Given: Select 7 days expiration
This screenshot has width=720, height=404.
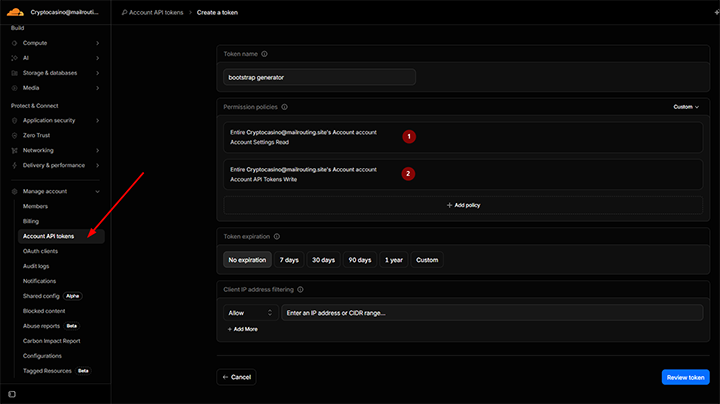Looking at the screenshot, I should tap(289, 260).
